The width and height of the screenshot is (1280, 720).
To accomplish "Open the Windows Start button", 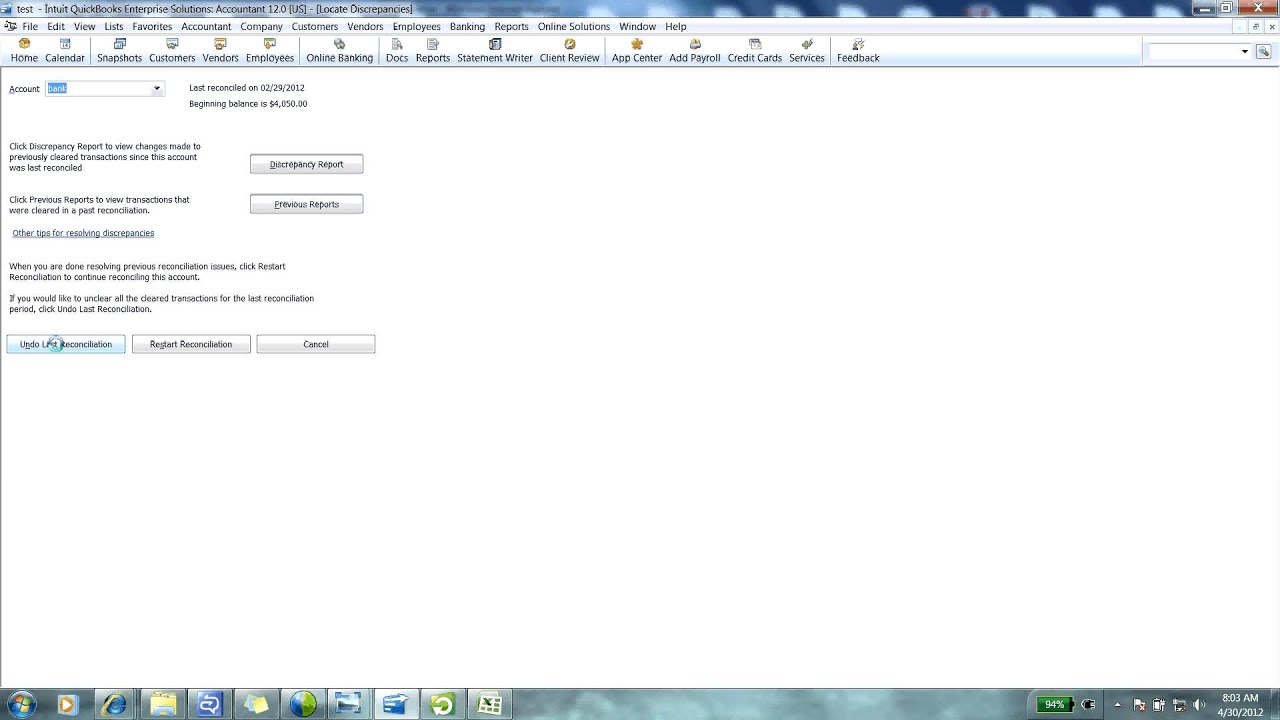I will (21, 704).
